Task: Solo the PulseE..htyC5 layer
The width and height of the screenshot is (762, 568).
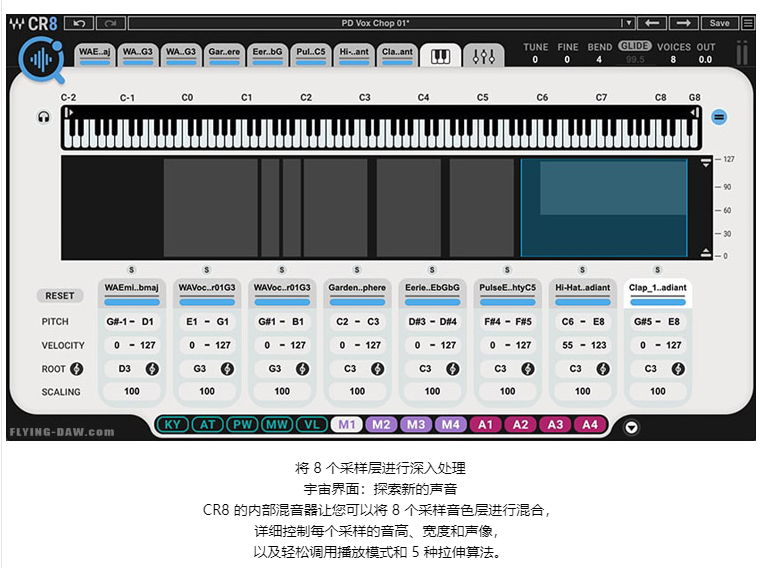Action: pyautogui.click(x=507, y=270)
